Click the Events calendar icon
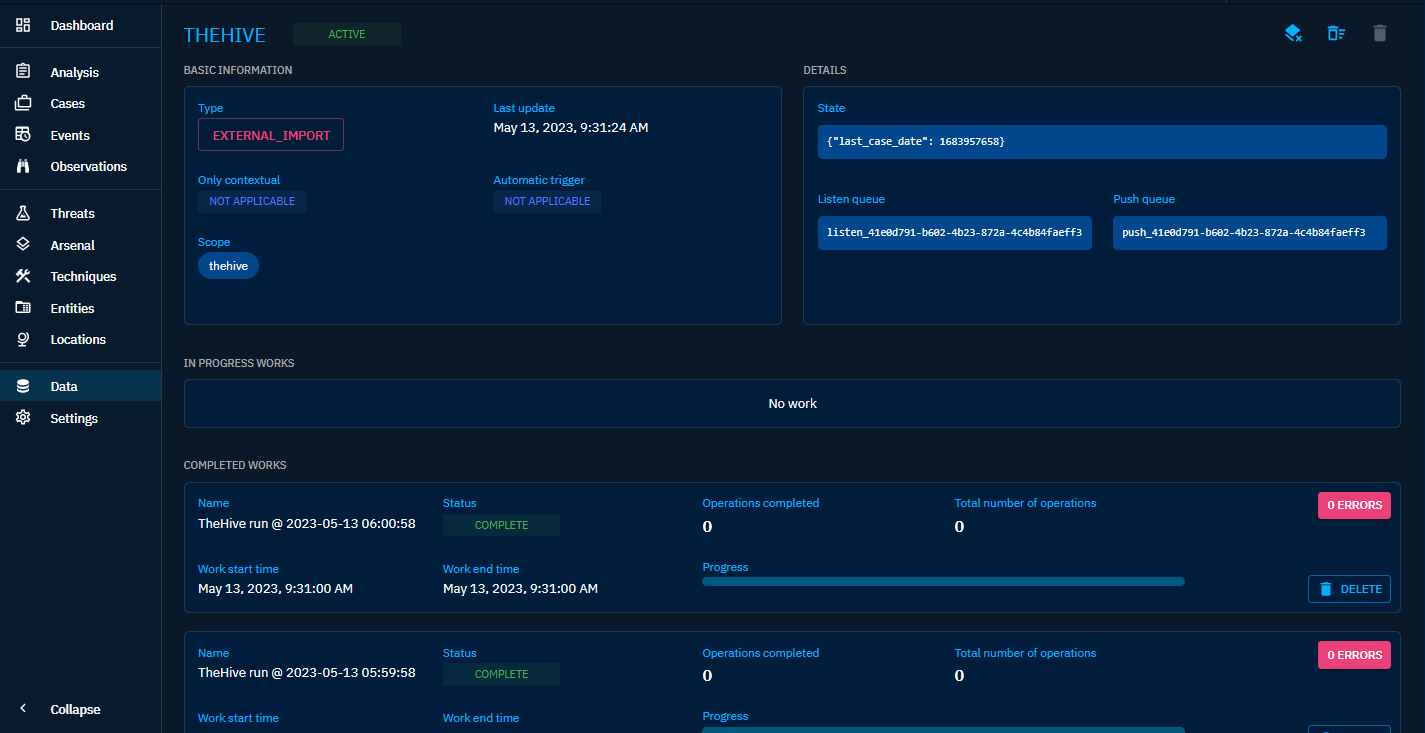 [x=23, y=135]
